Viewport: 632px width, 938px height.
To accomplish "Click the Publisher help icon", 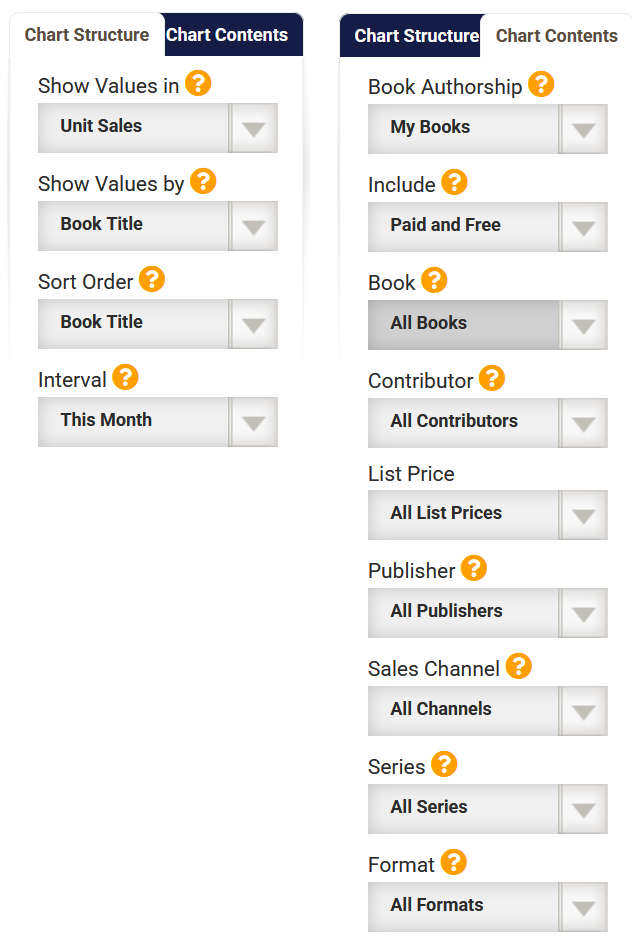I will coord(474,568).
